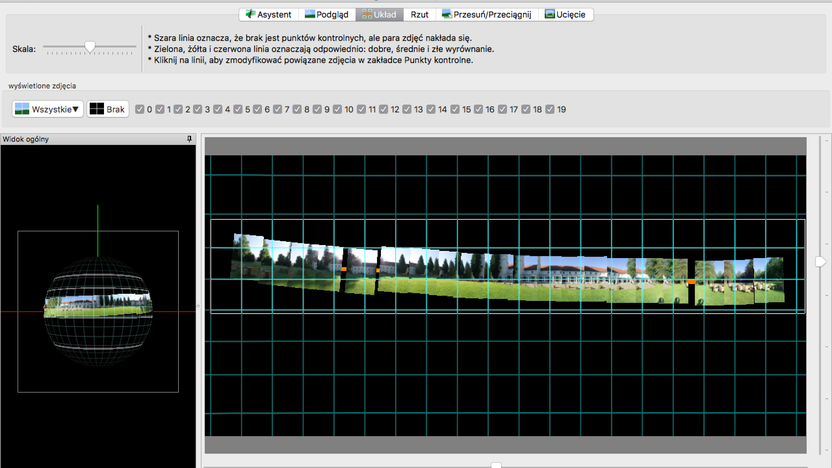Click the horizontal slider handle below preview

pyautogui.click(x=496, y=465)
